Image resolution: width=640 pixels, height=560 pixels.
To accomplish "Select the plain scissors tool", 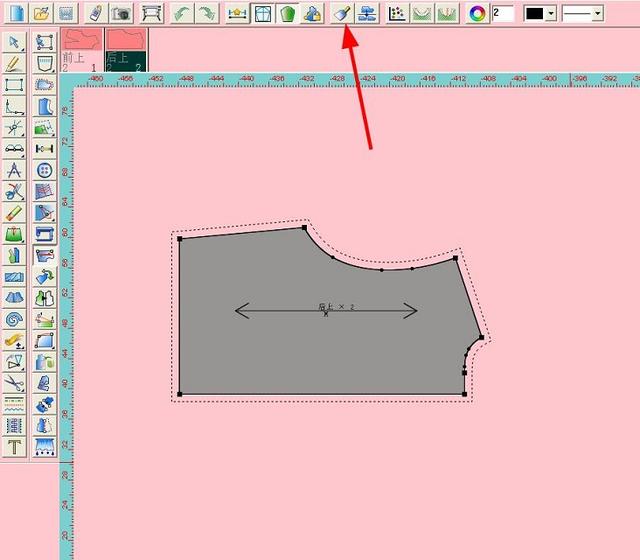I will pos(14,383).
